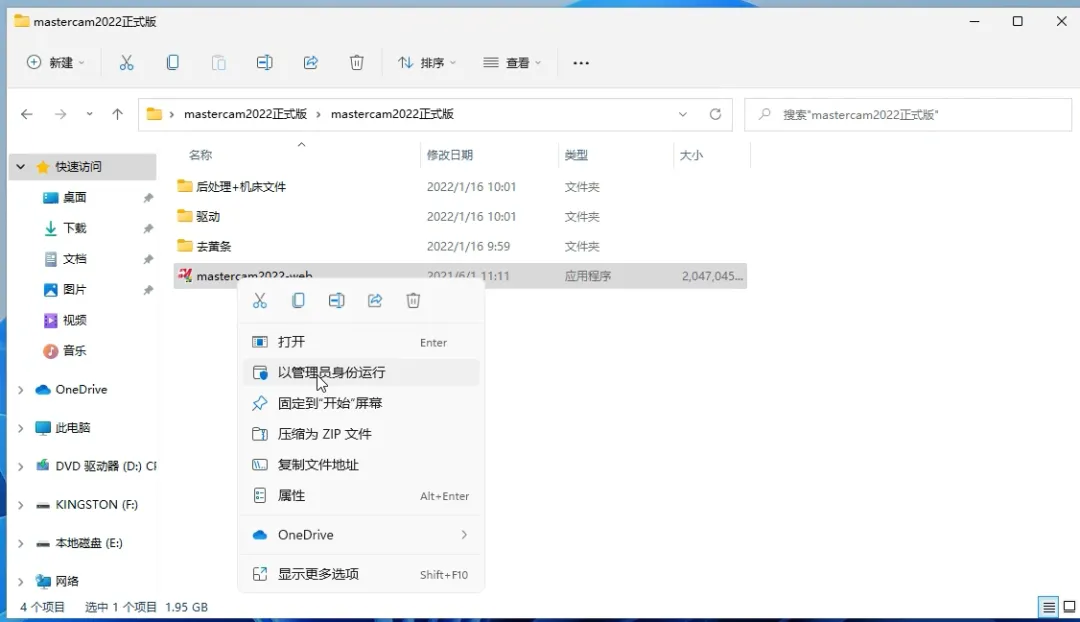The width and height of the screenshot is (1080, 622).
Task: Go up one folder level with the up arrow
Action: (117, 114)
